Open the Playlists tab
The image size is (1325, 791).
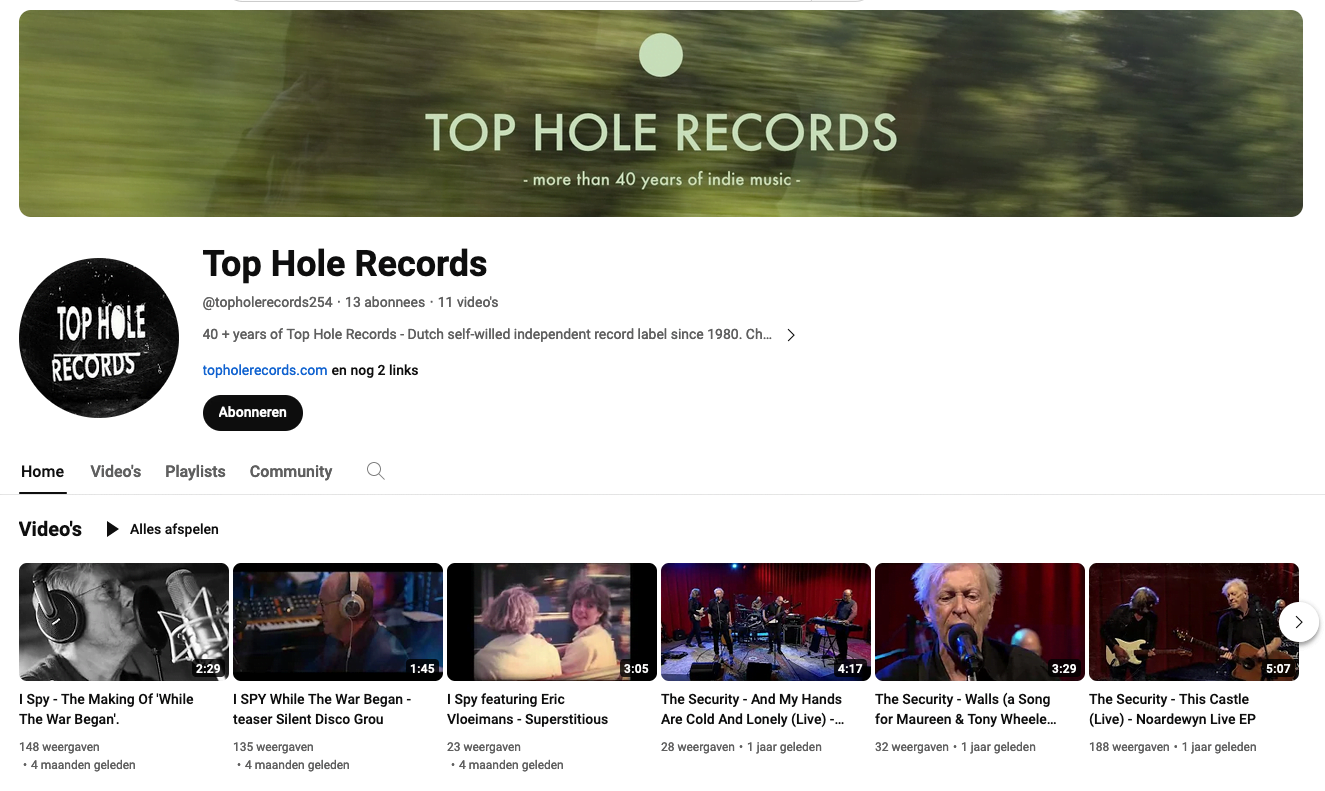[x=195, y=471]
